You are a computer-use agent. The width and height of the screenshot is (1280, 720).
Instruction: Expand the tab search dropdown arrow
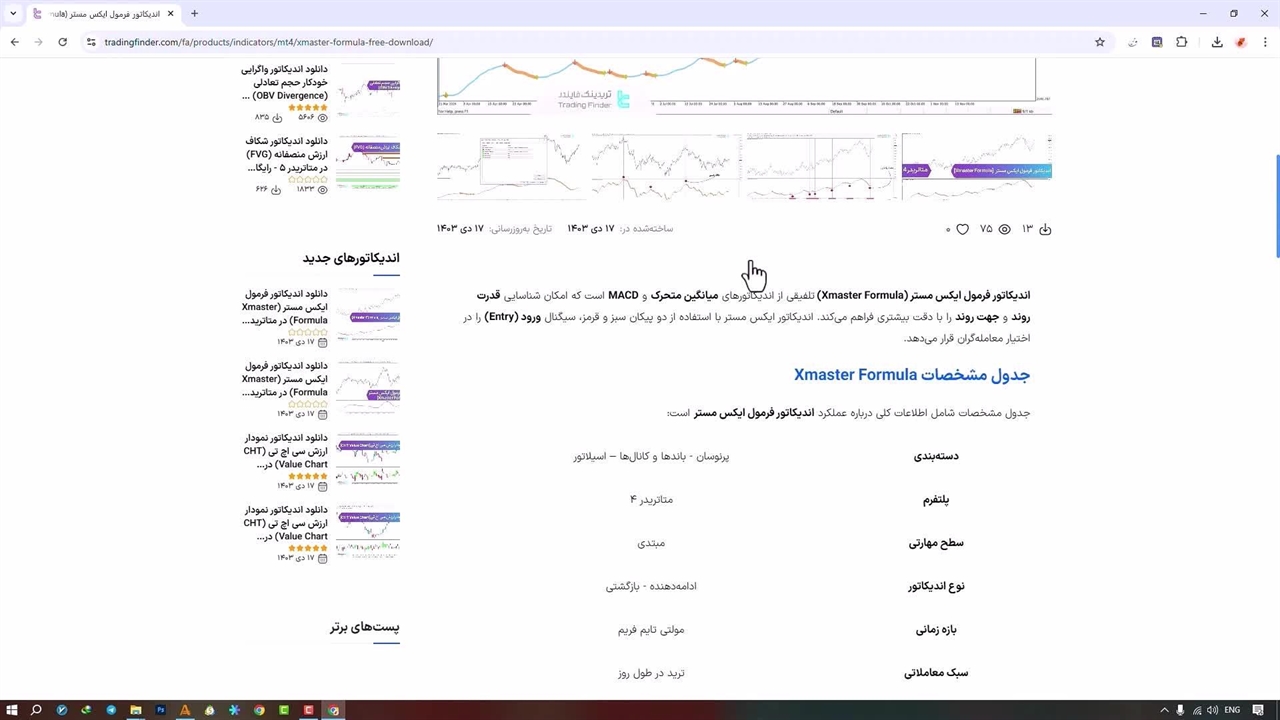(x=13, y=13)
